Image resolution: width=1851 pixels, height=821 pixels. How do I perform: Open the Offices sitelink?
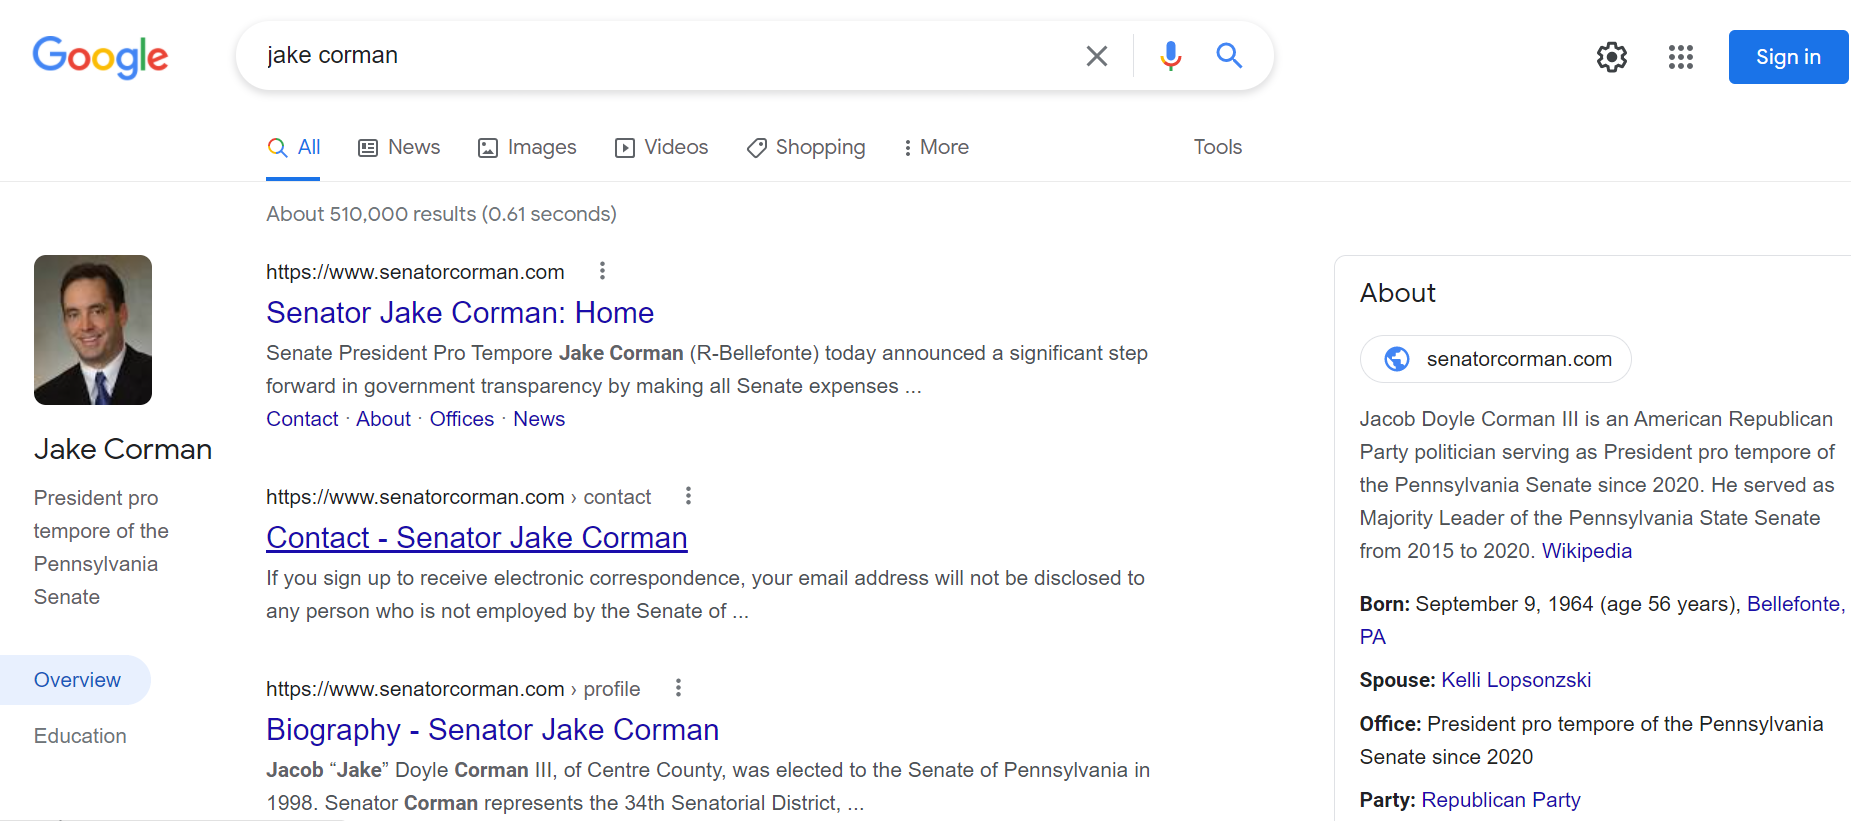click(x=462, y=419)
